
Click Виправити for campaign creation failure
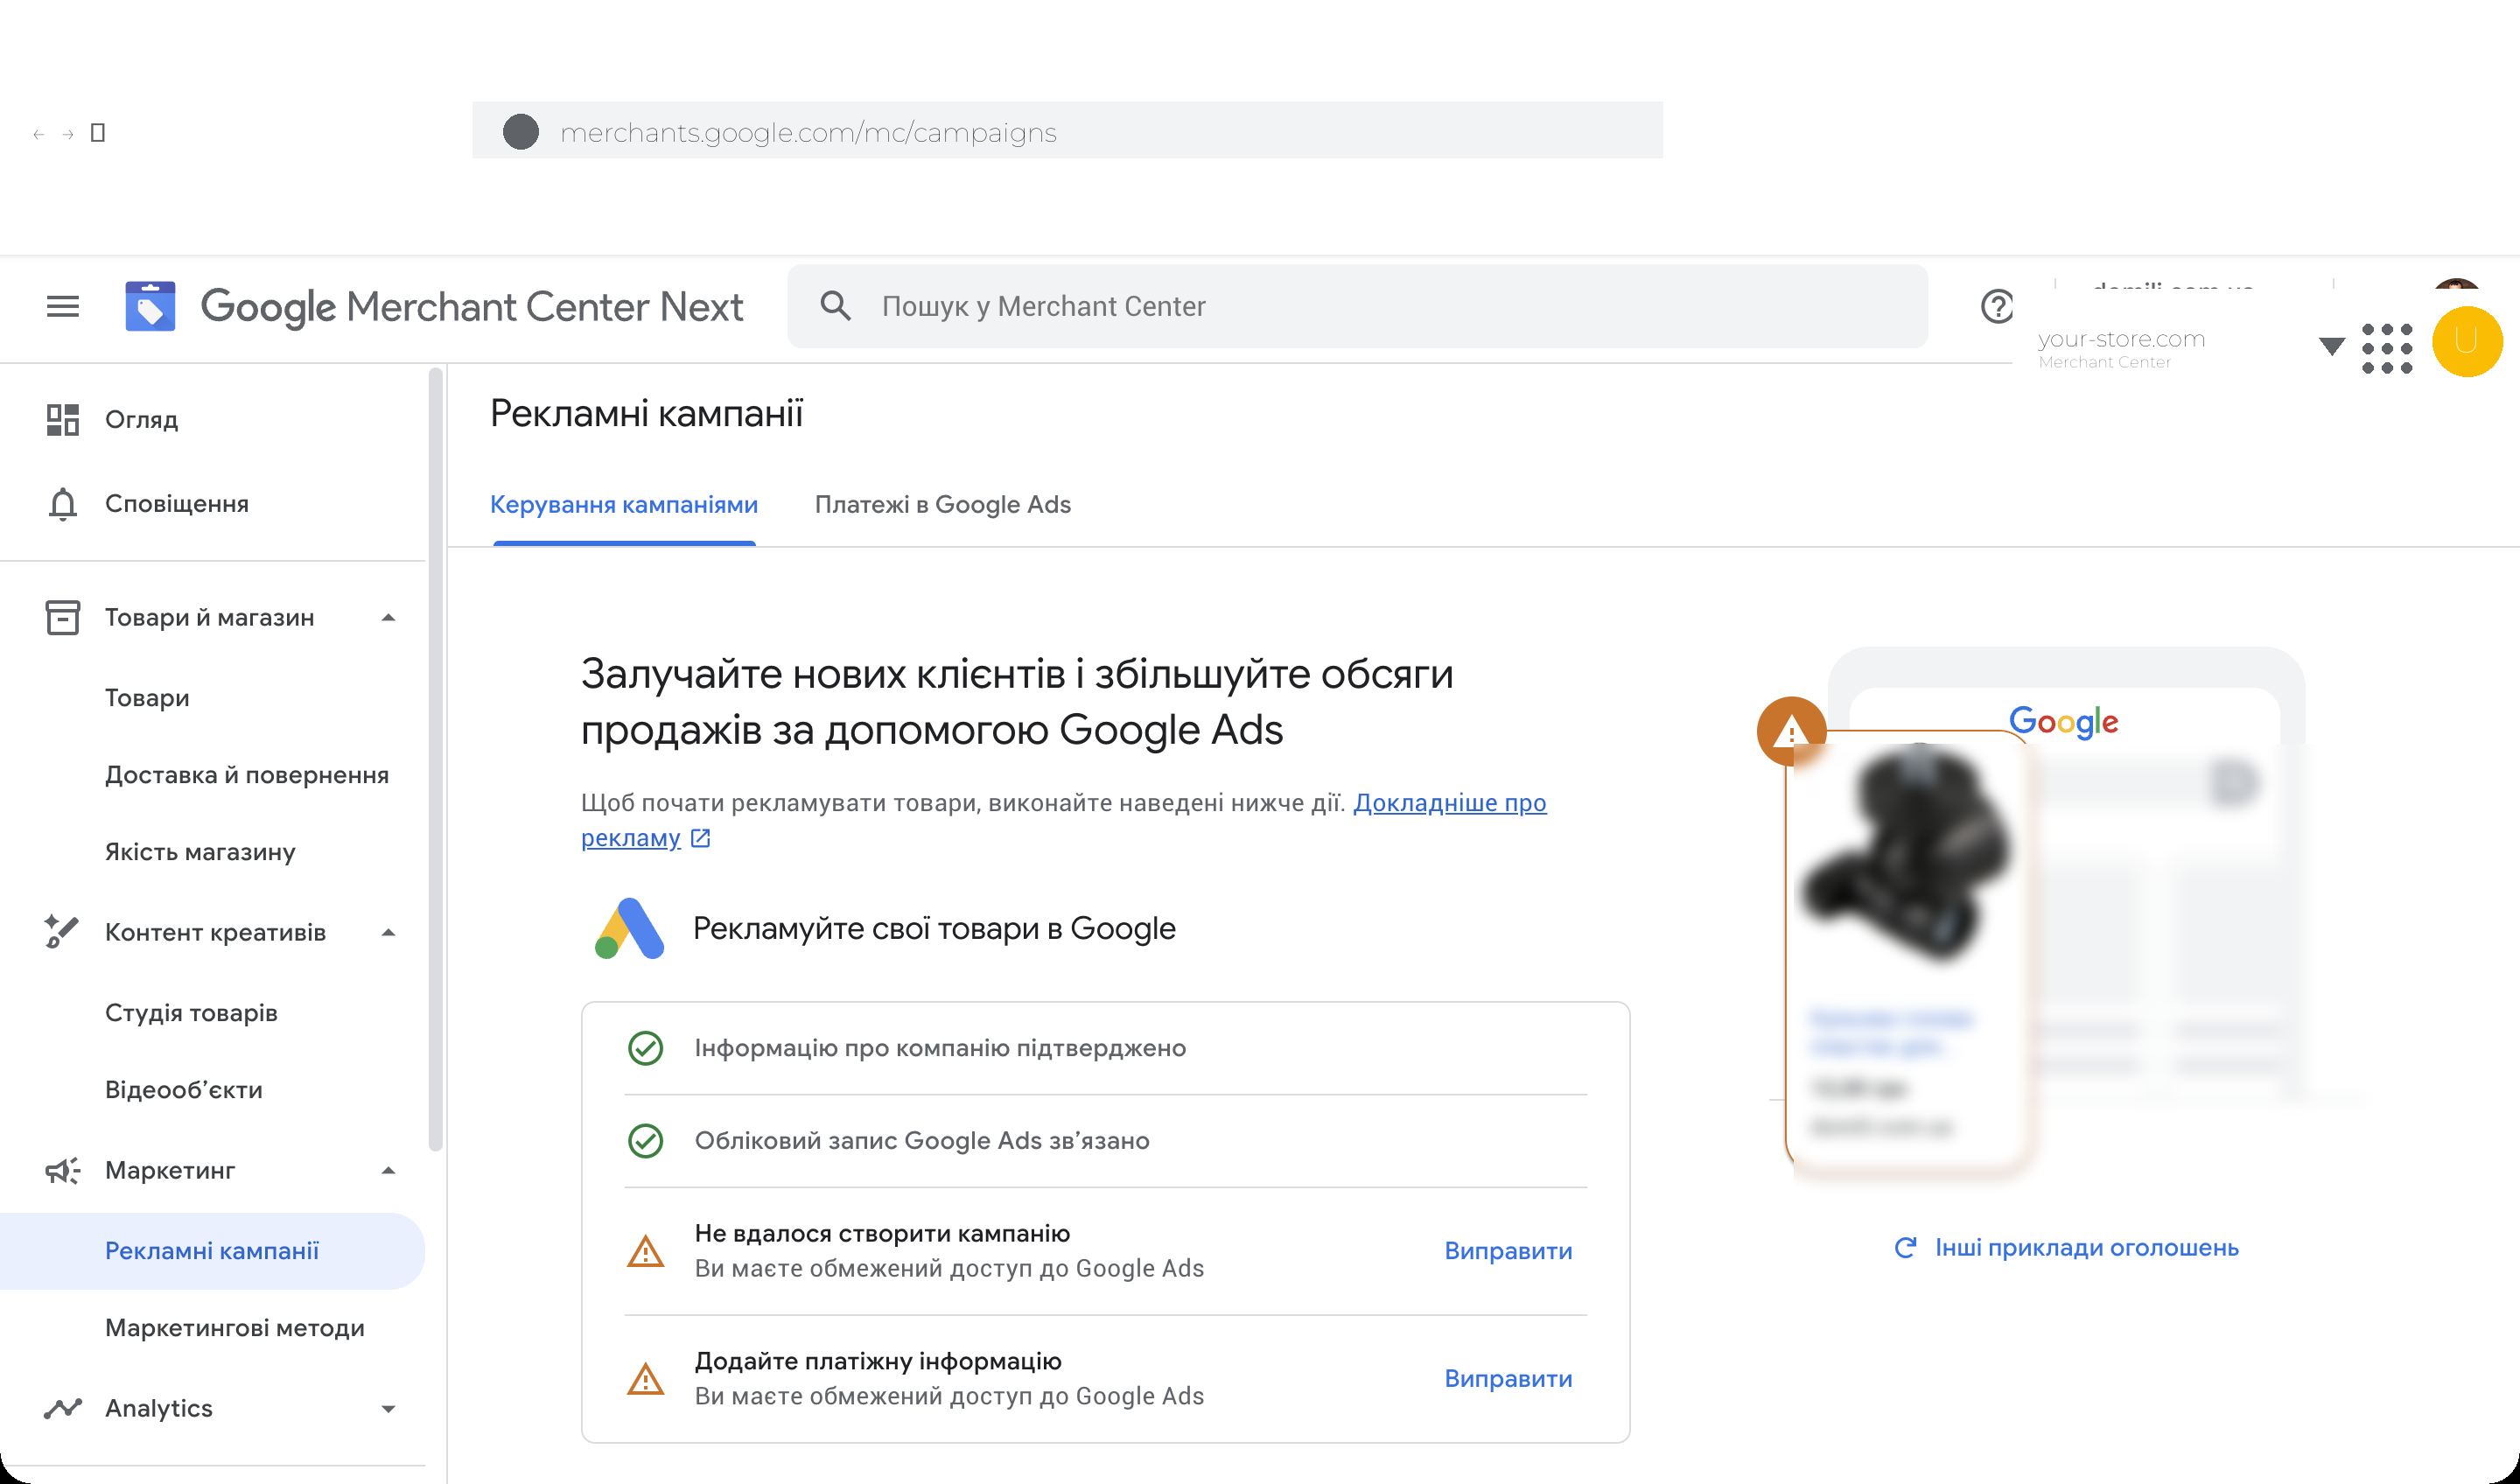pos(1508,1251)
